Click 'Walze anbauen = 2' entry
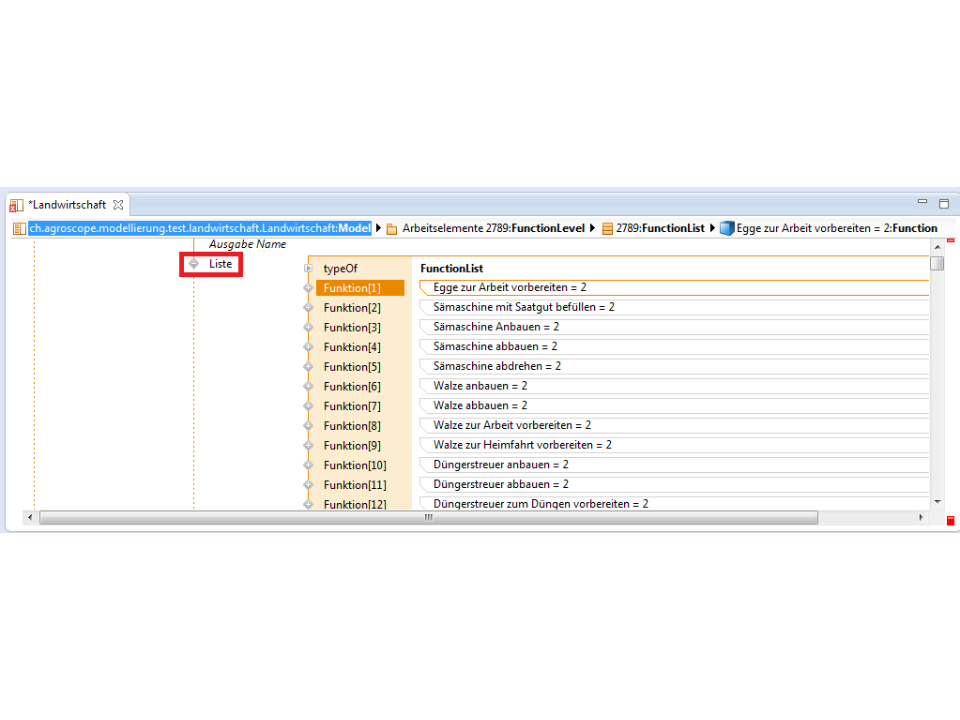 pos(480,386)
